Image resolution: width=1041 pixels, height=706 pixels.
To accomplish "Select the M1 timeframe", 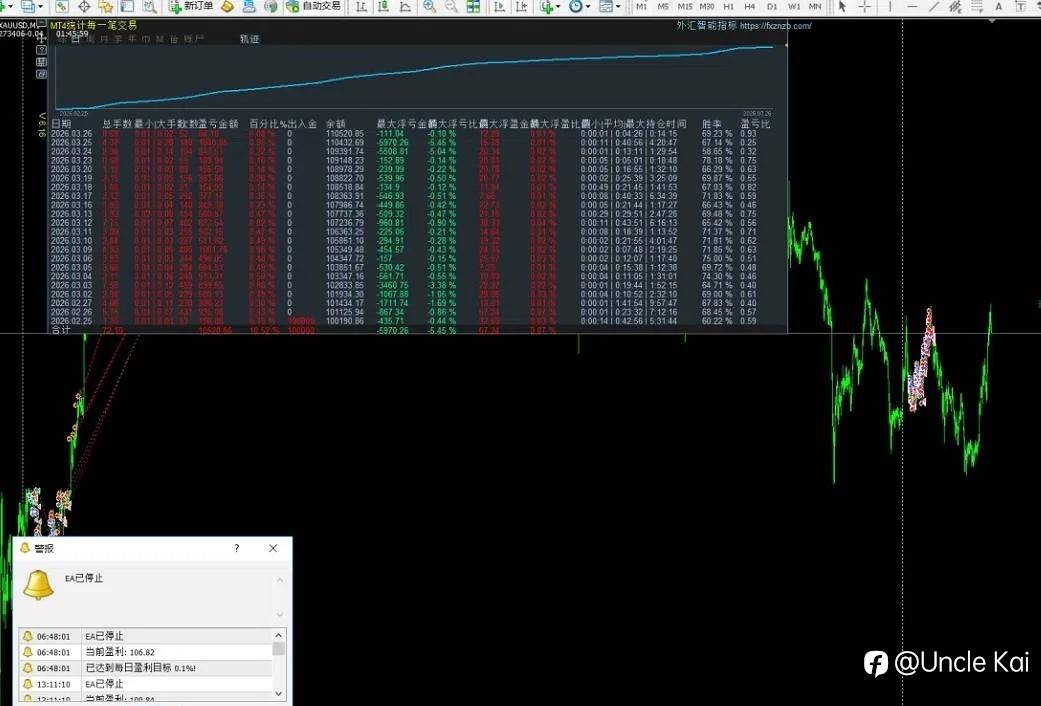I will tap(641, 7).
